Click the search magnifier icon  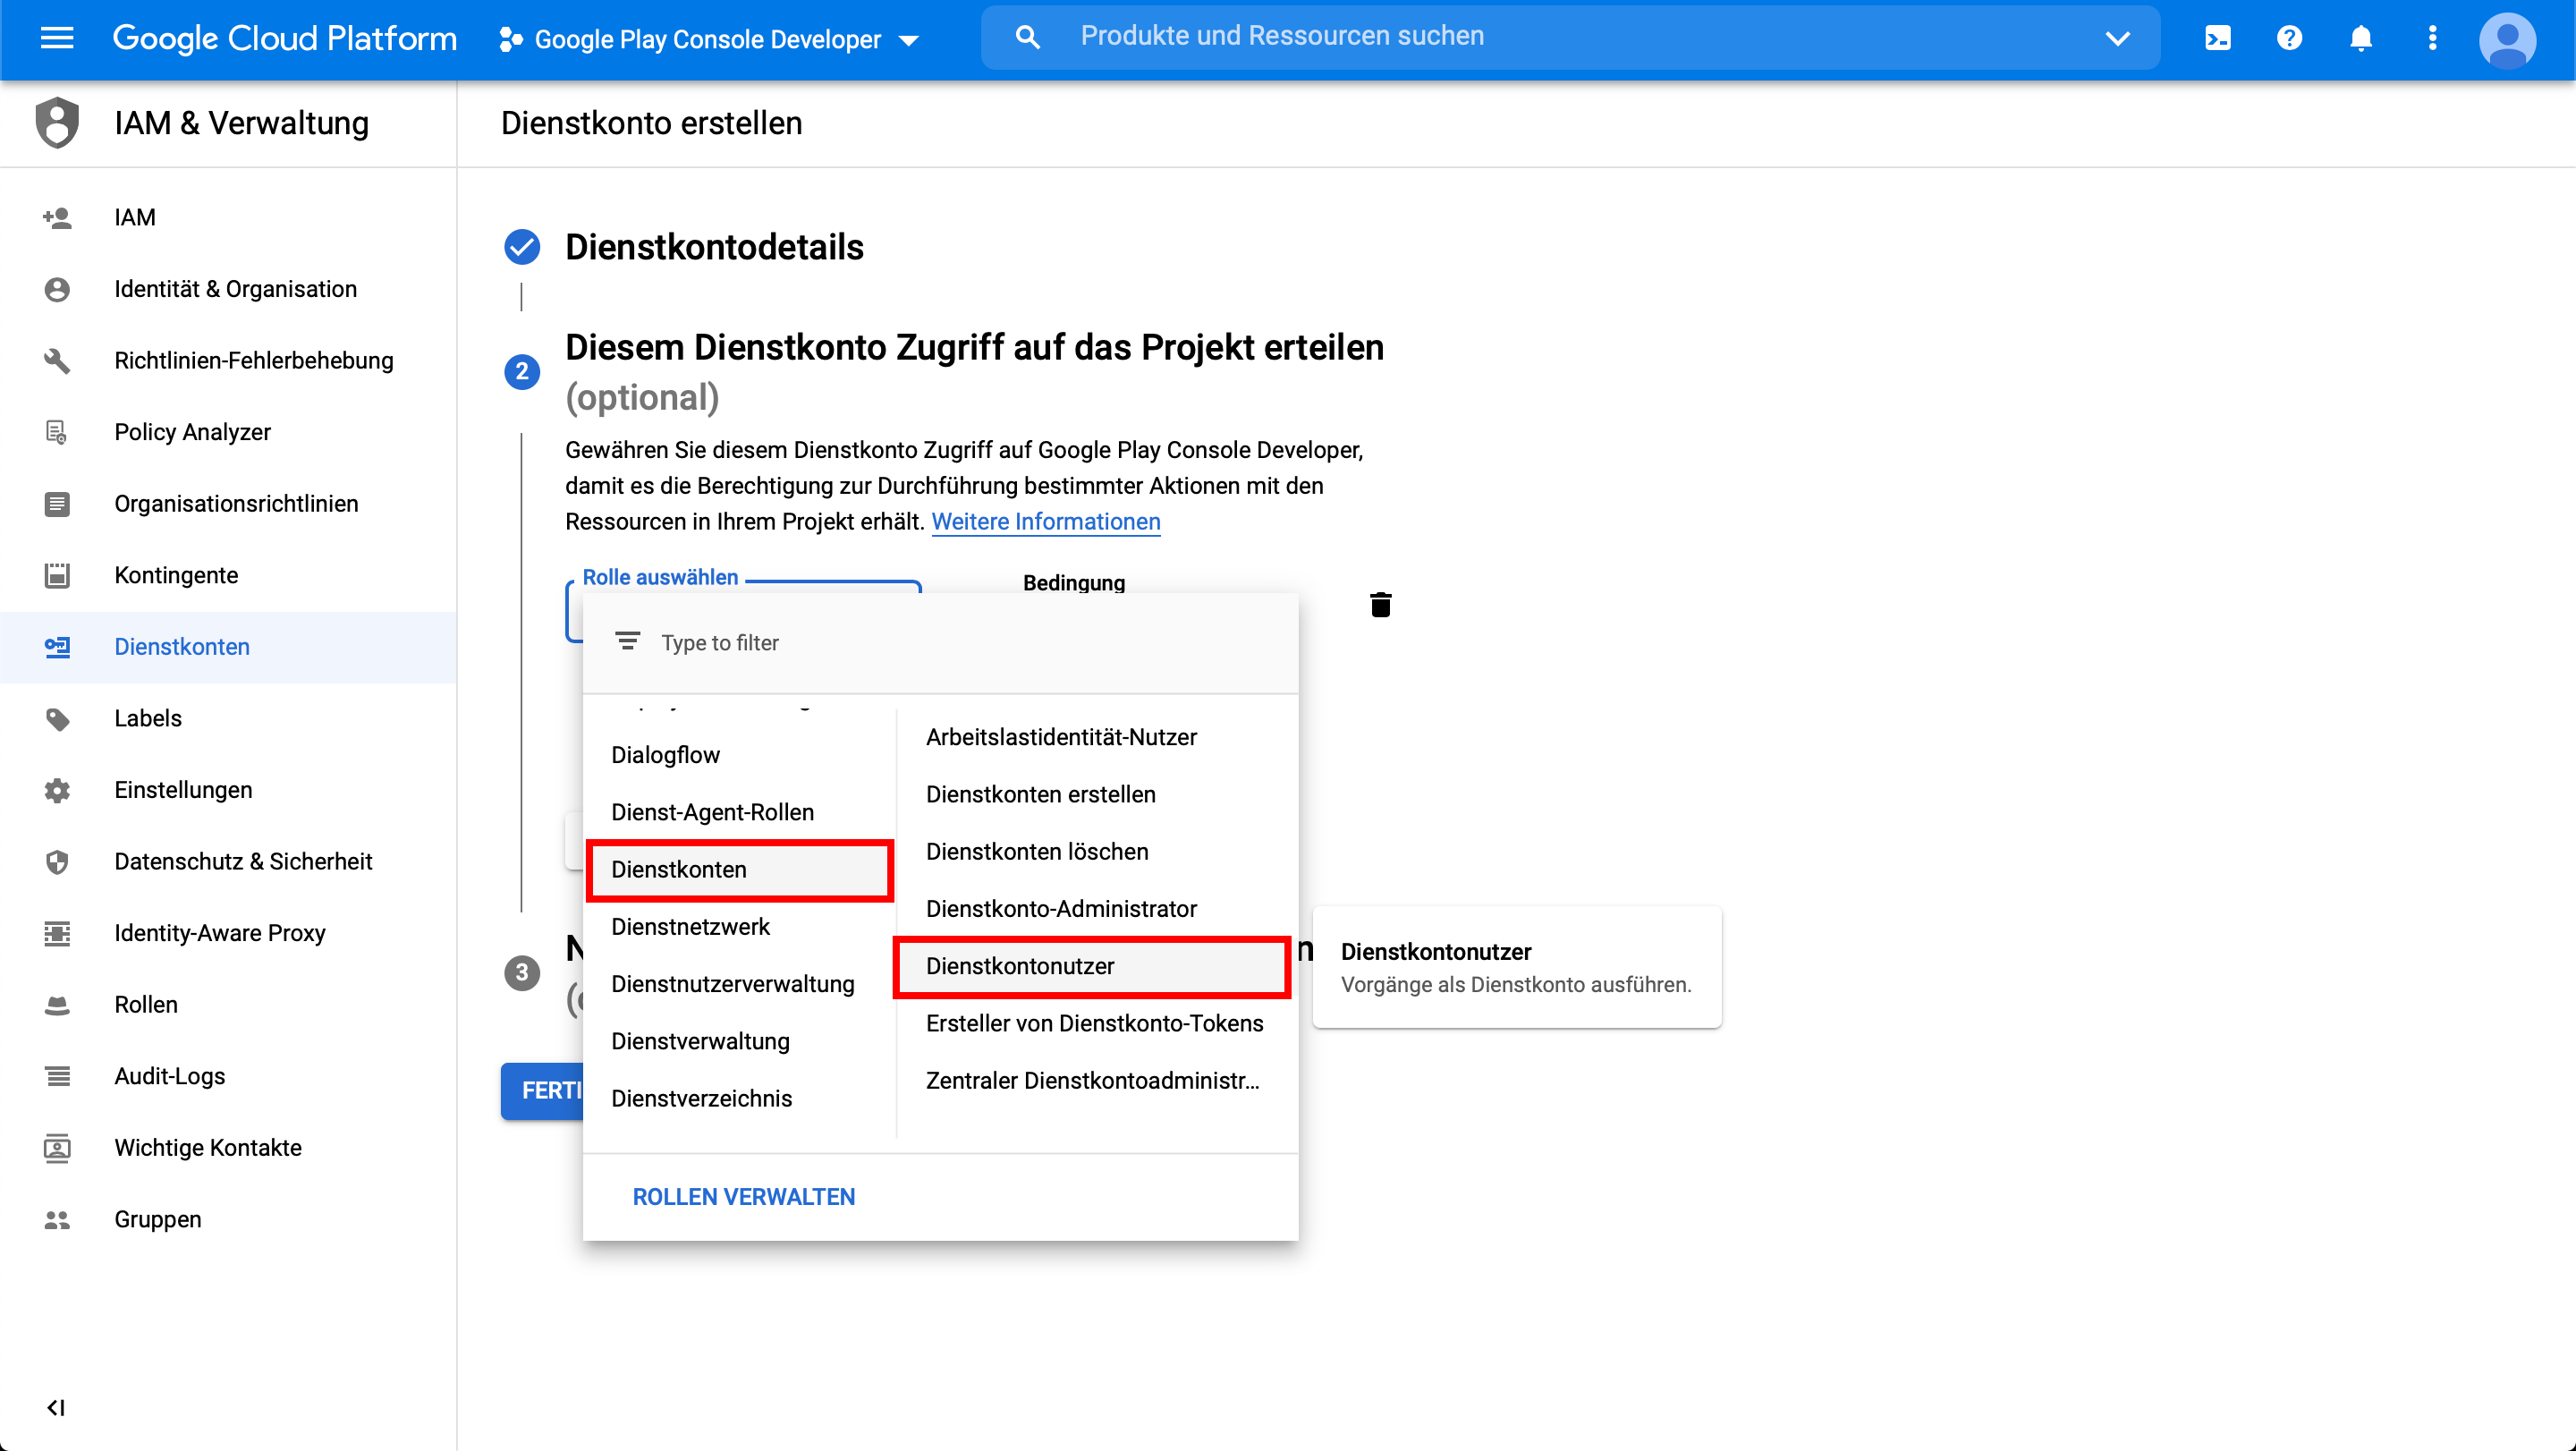click(x=1028, y=37)
